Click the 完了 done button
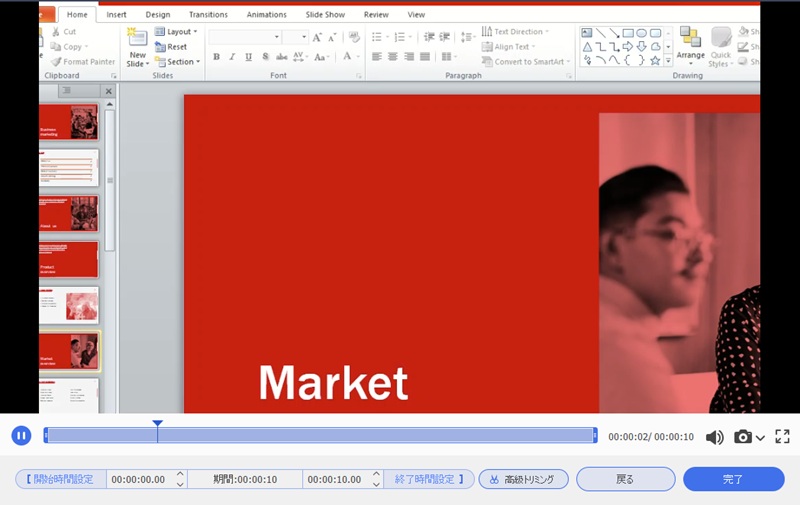Screen dimensions: 800x505 tap(733, 479)
